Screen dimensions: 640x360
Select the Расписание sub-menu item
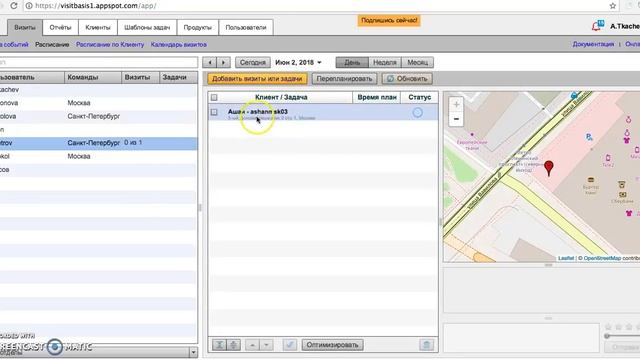click(x=52, y=44)
